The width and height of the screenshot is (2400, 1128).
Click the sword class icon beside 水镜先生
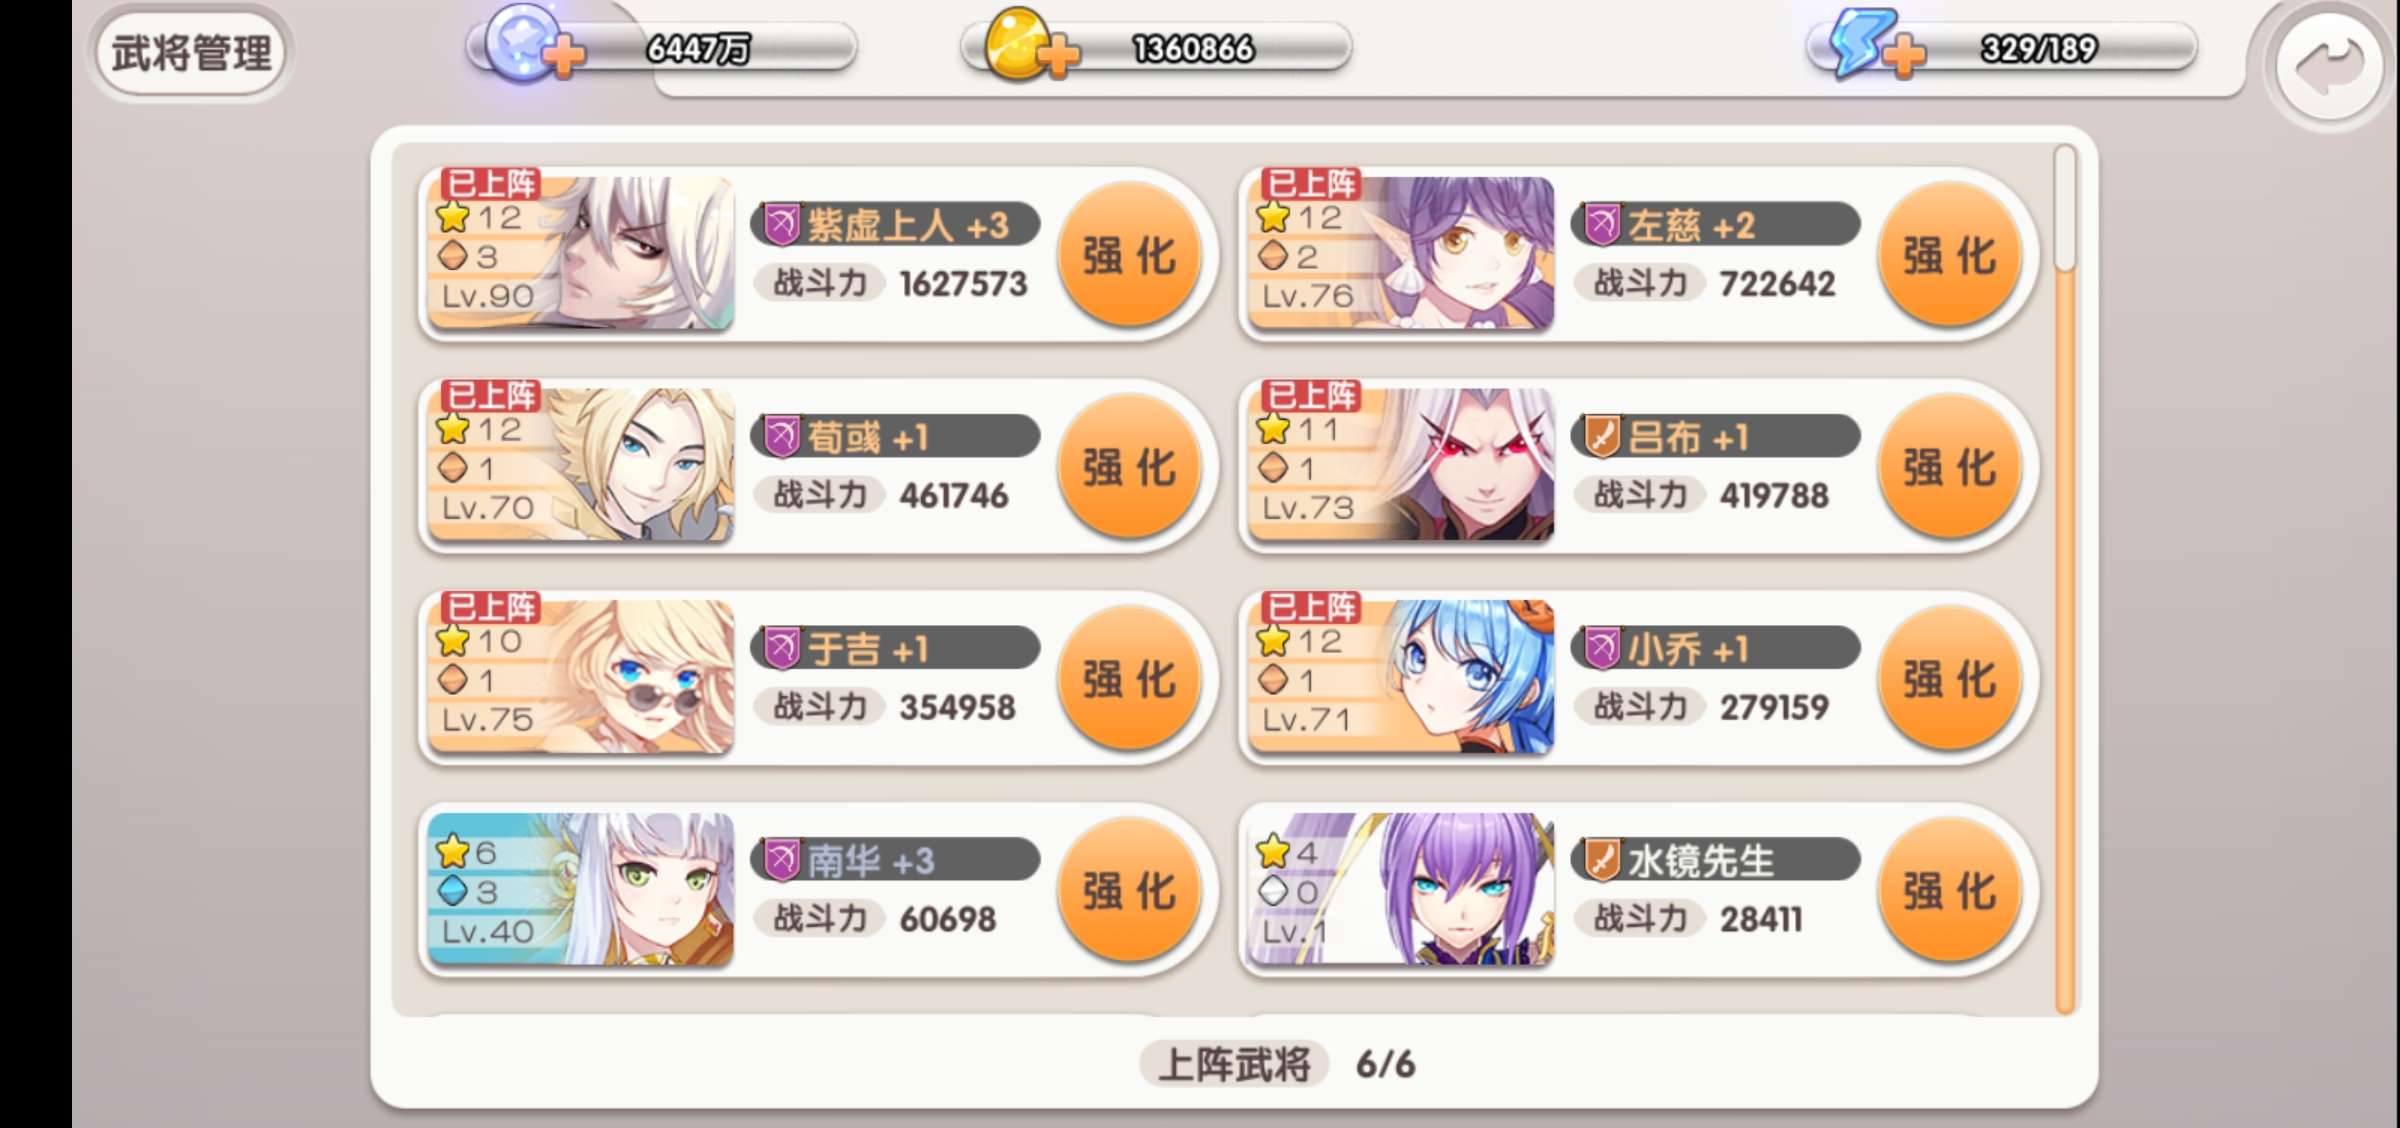[1602, 860]
